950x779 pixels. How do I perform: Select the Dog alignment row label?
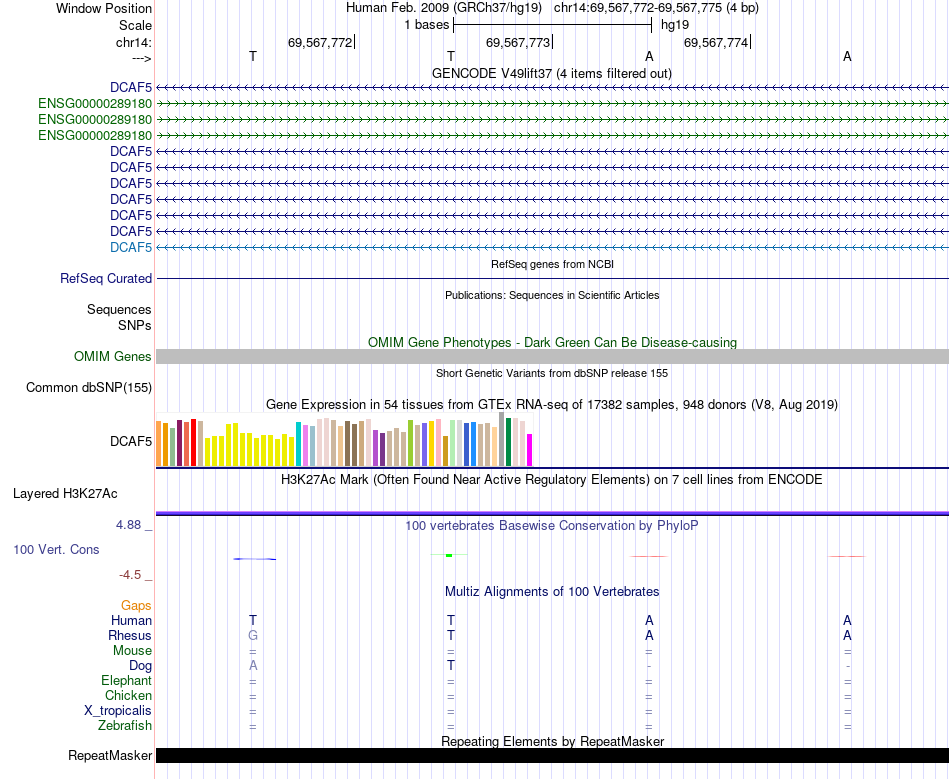tap(140, 665)
